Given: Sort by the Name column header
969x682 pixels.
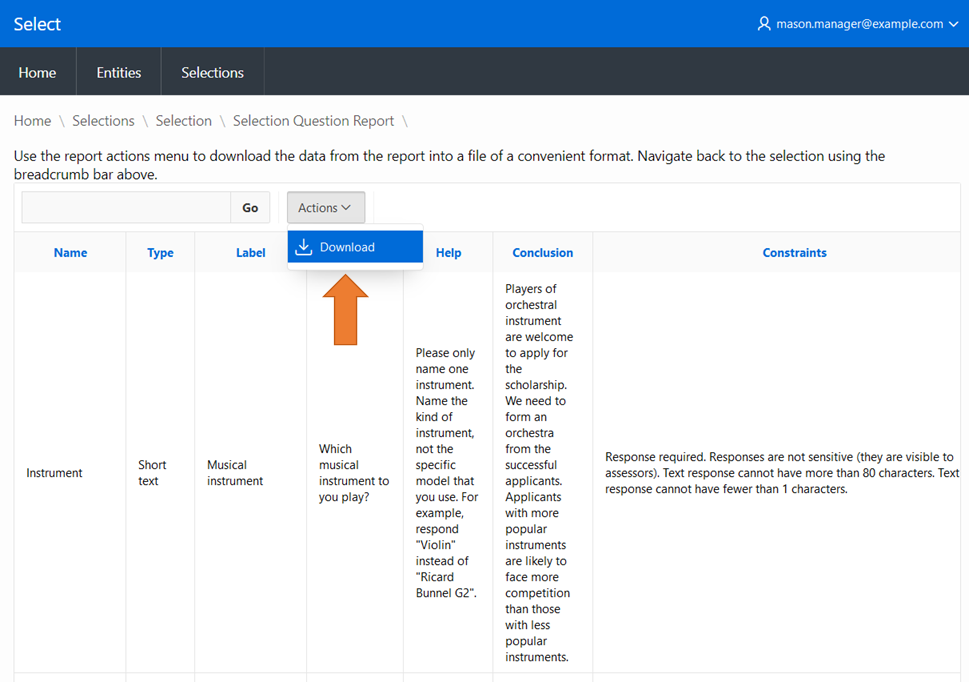Looking at the screenshot, I should [70, 253].
